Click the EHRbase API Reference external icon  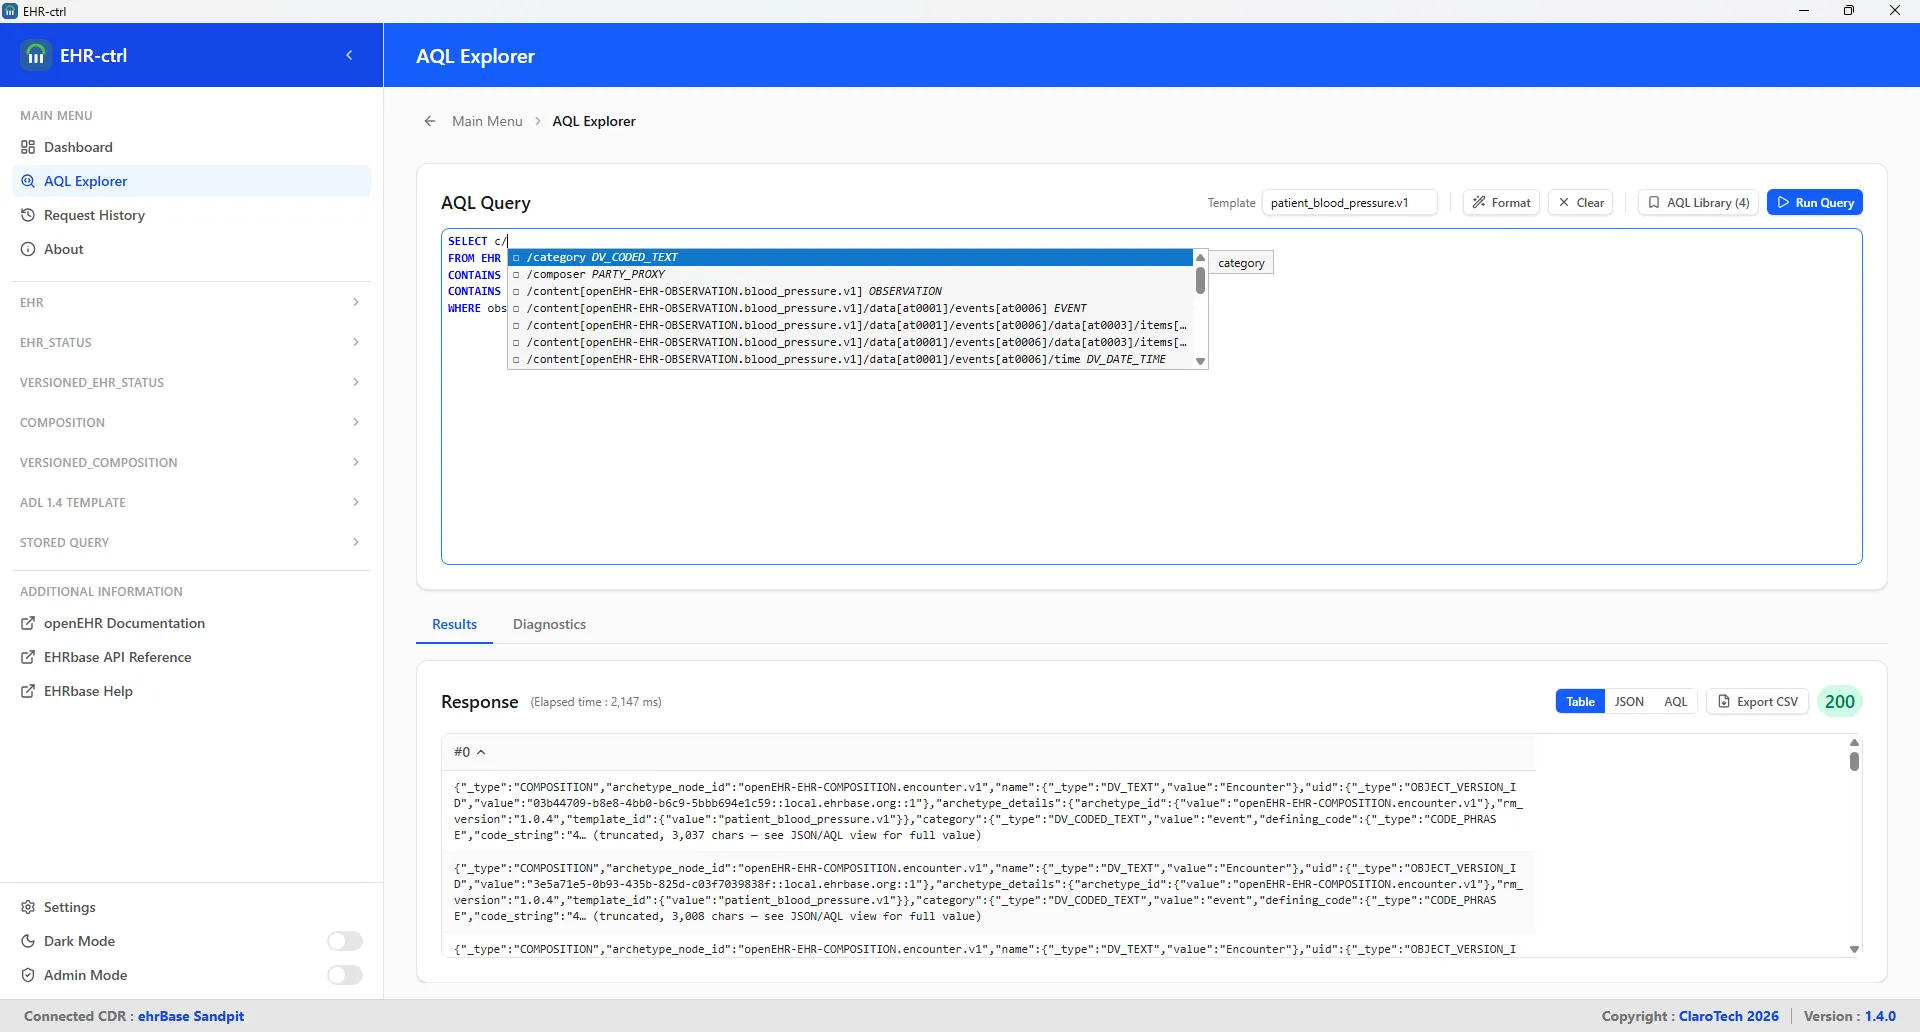[x=28, y=657]
